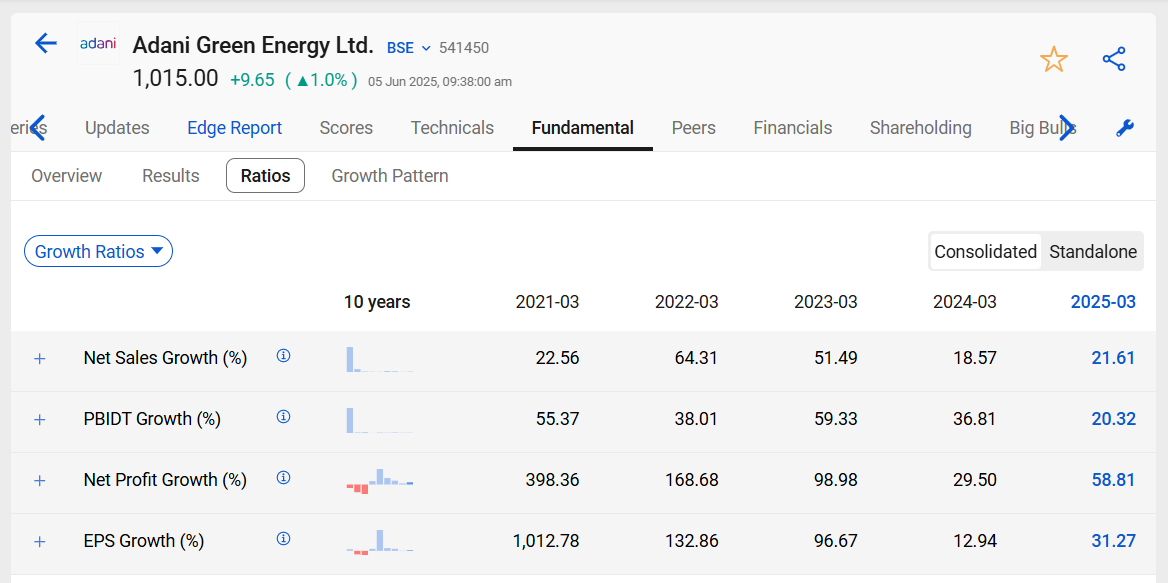Open the BSE exchange dropdown
1168x583 pixels.
(x=408, y=48)
